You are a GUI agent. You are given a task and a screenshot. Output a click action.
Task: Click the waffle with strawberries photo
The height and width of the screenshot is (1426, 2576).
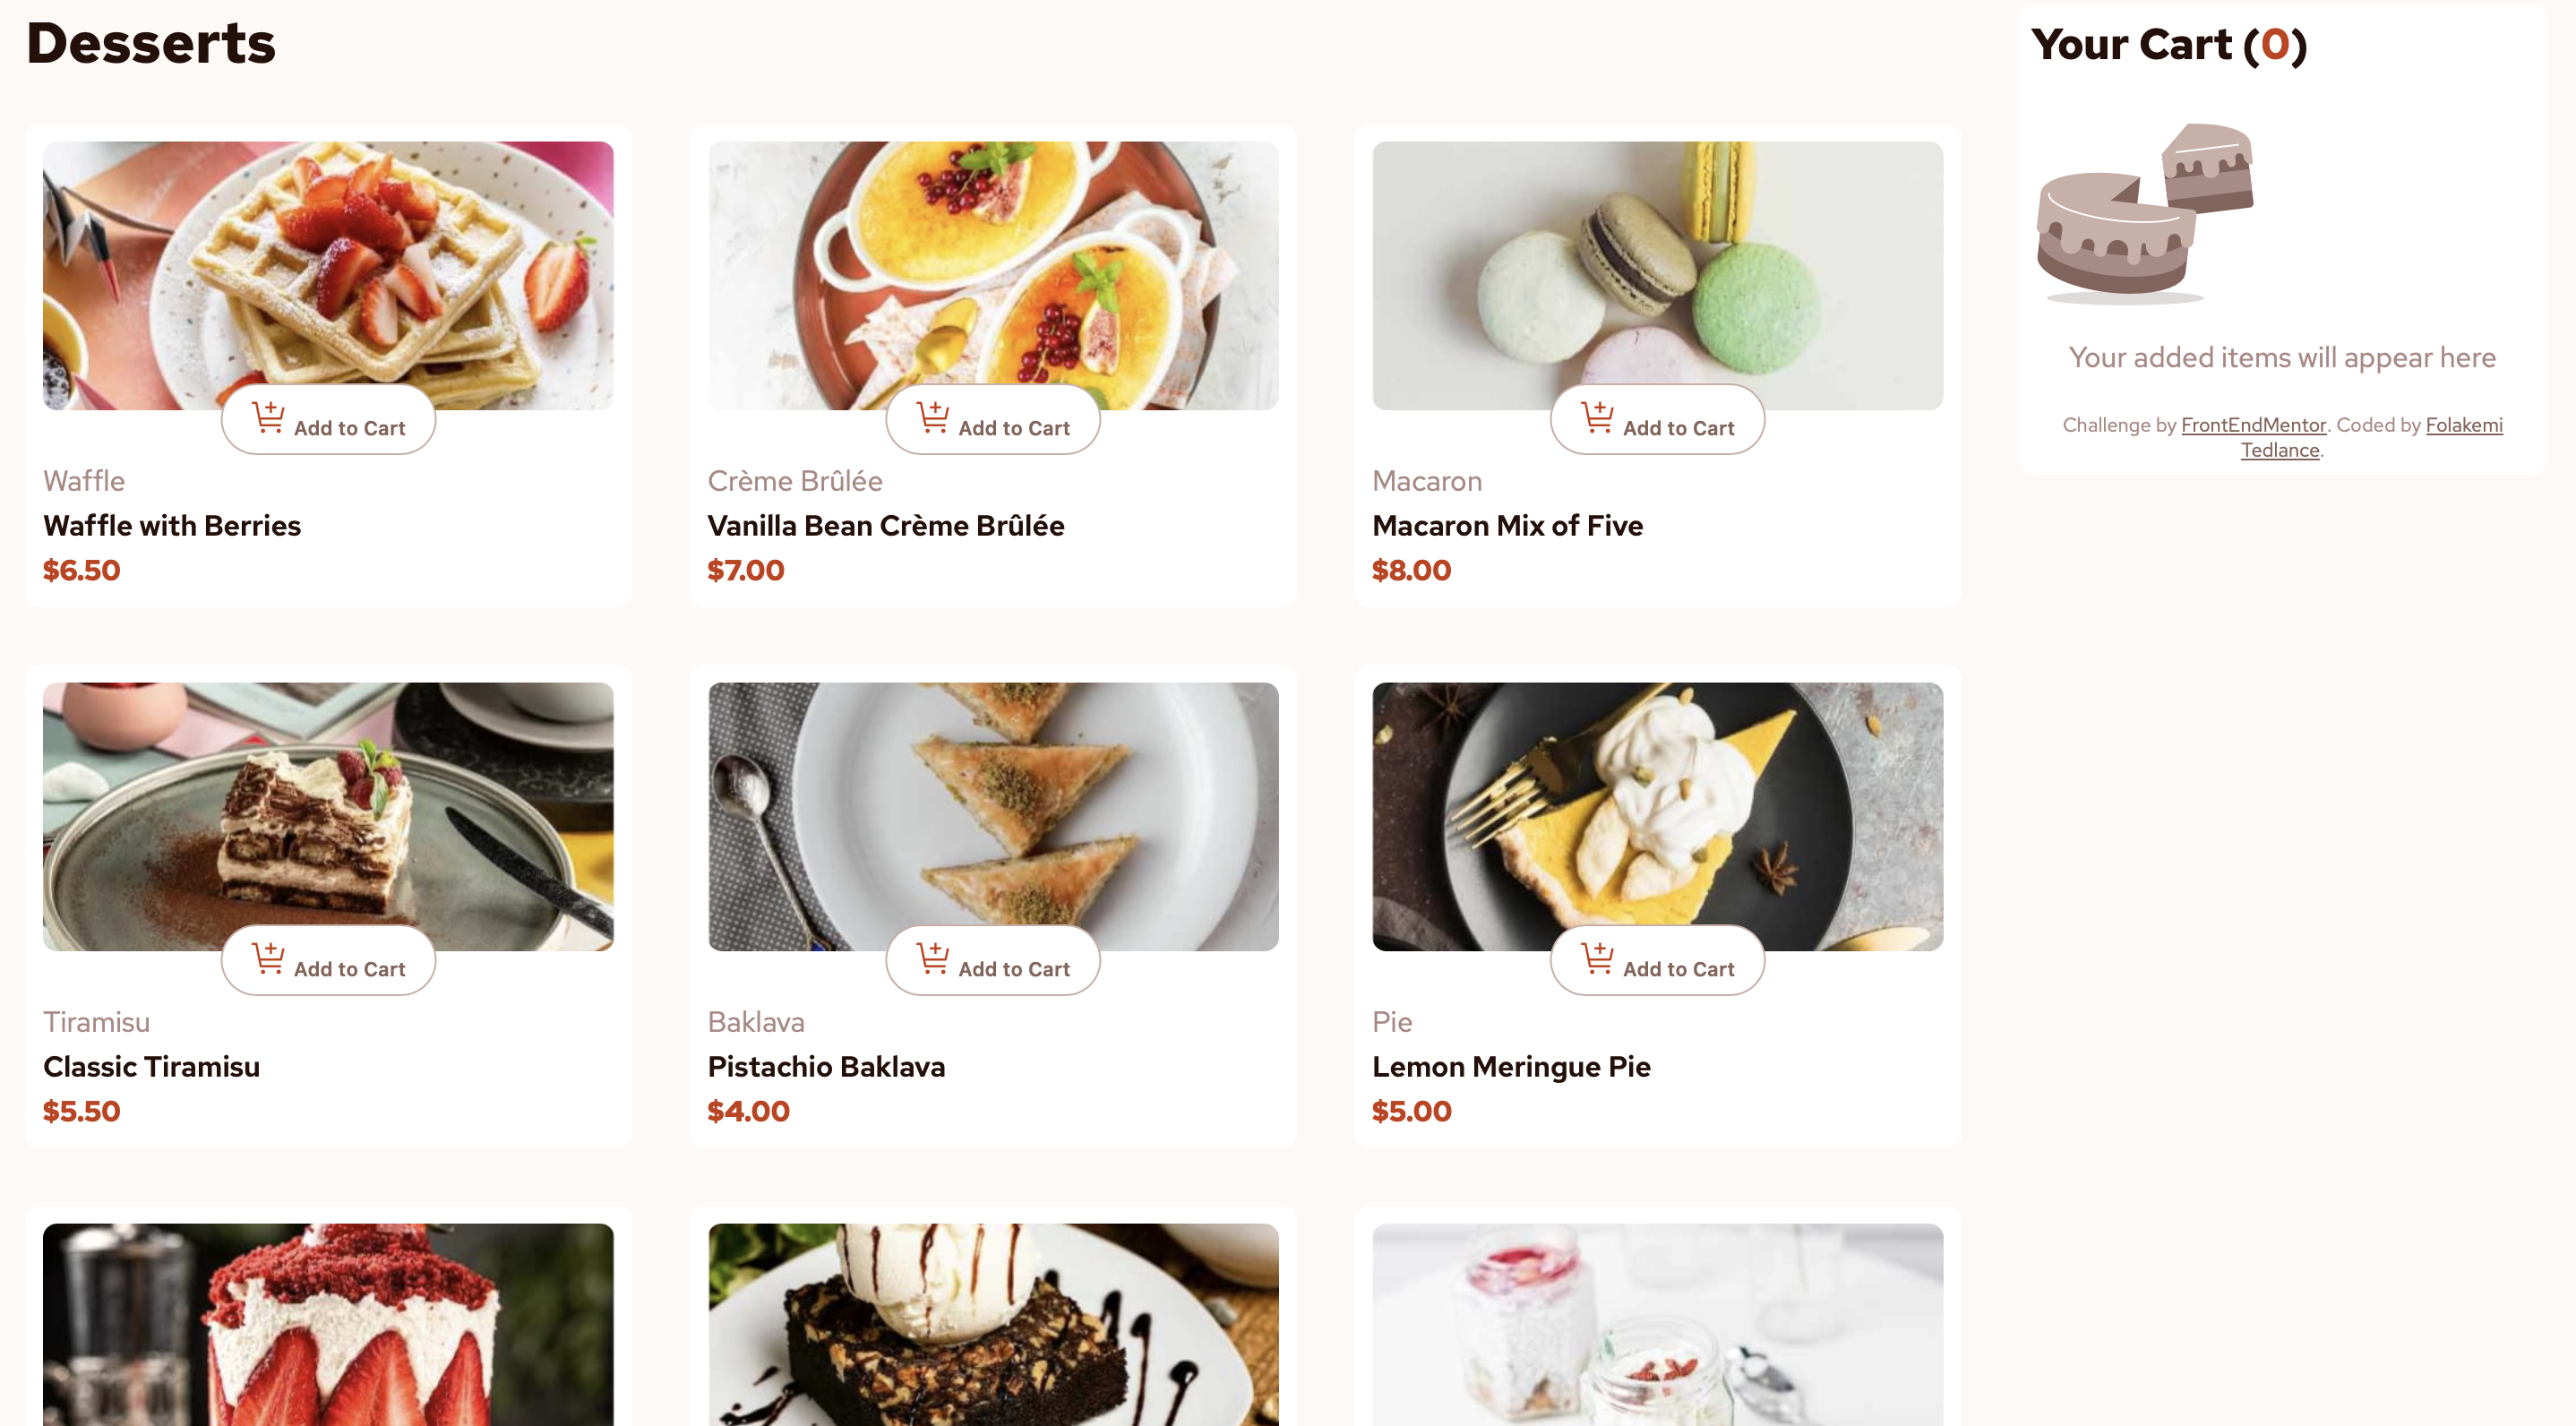[x=328, y=275]
